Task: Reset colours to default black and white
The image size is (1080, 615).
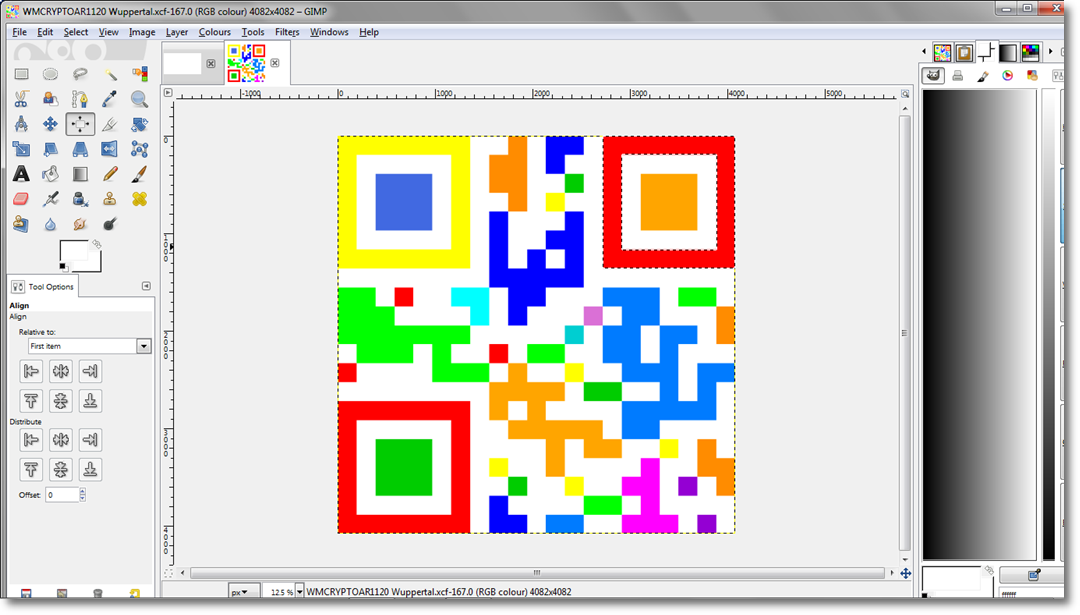Action: point(63,267)
